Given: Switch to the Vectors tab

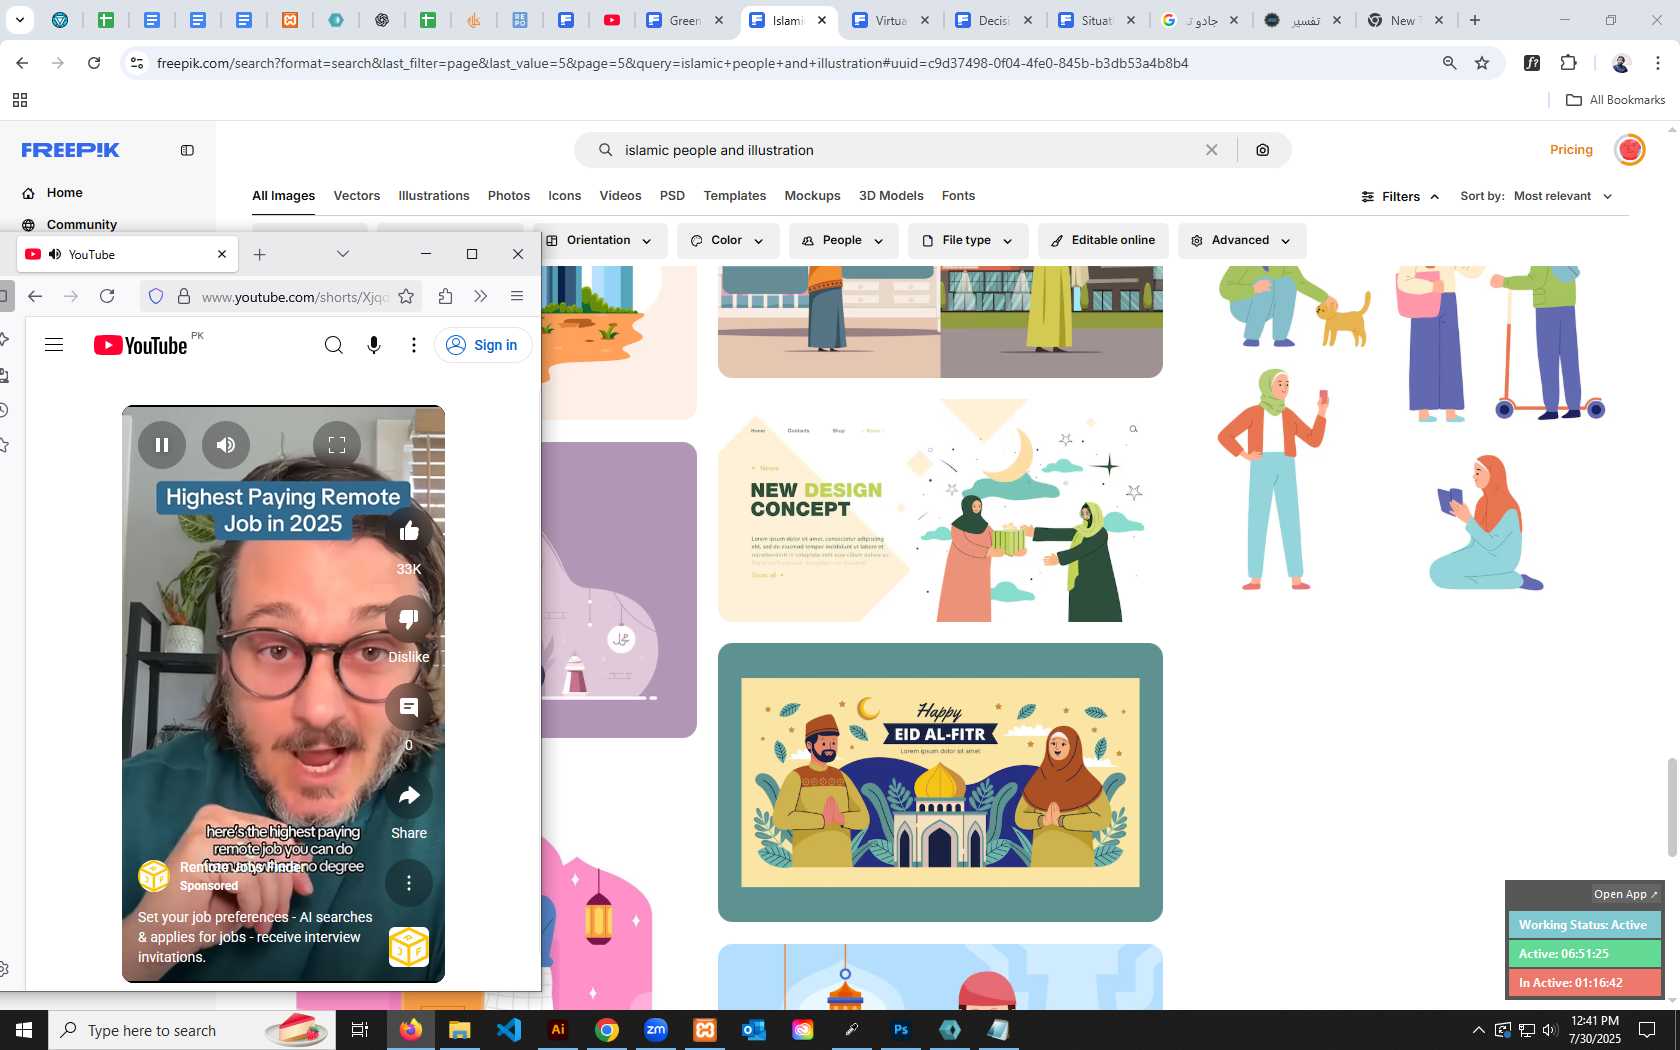Looking at the screenshot, I should coord(357,196).
